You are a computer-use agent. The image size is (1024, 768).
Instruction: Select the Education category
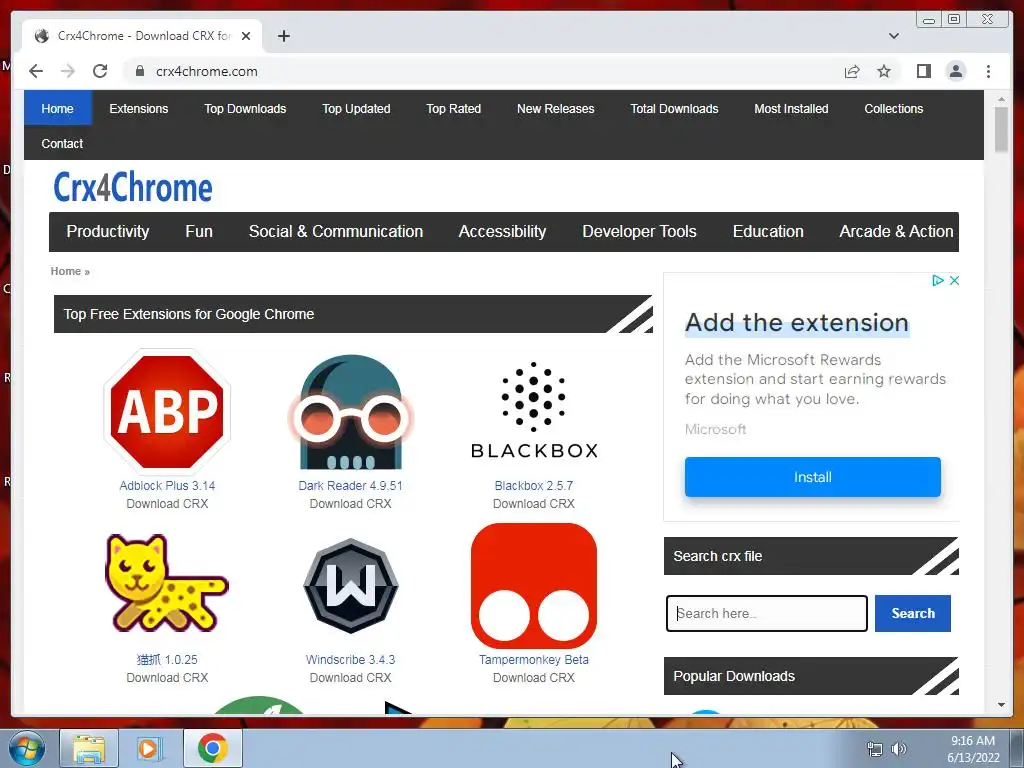[x=768, y=231]
